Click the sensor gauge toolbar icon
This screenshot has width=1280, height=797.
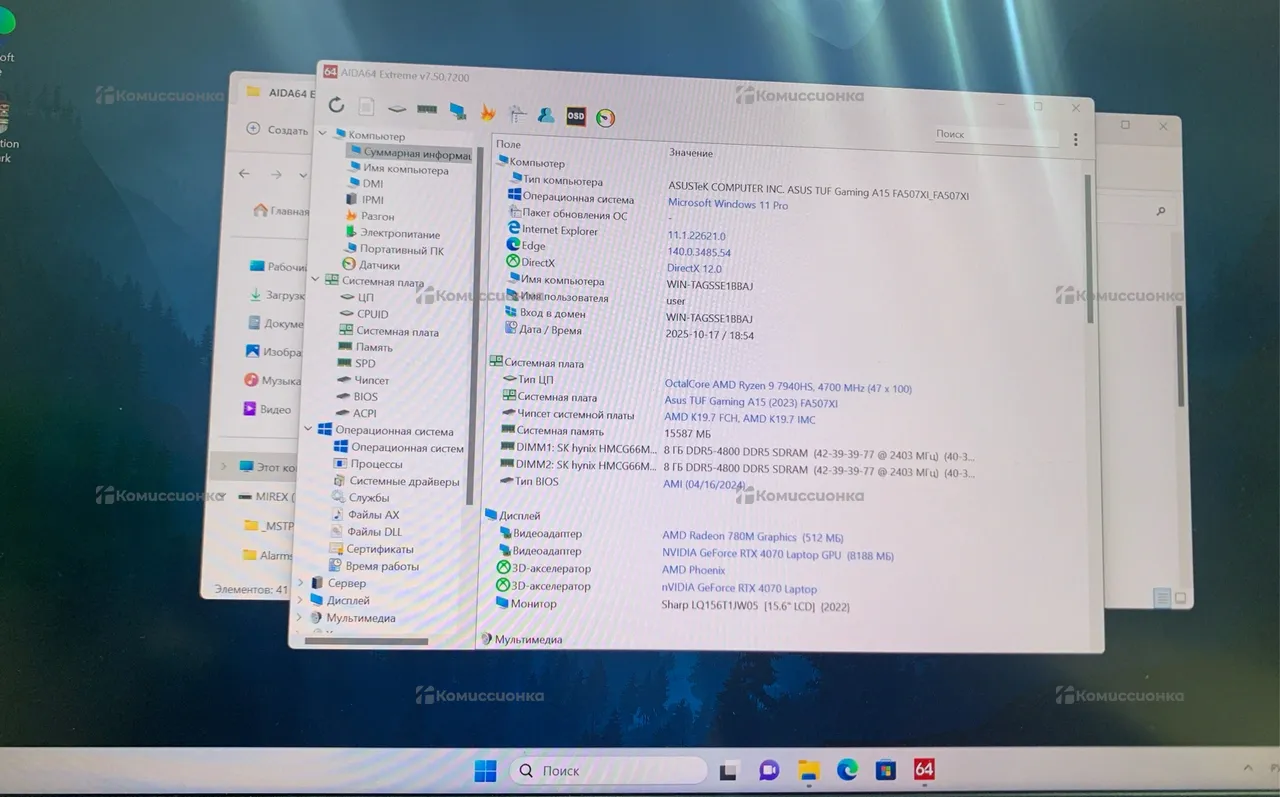pyautogui.click(x=606, y=118)
